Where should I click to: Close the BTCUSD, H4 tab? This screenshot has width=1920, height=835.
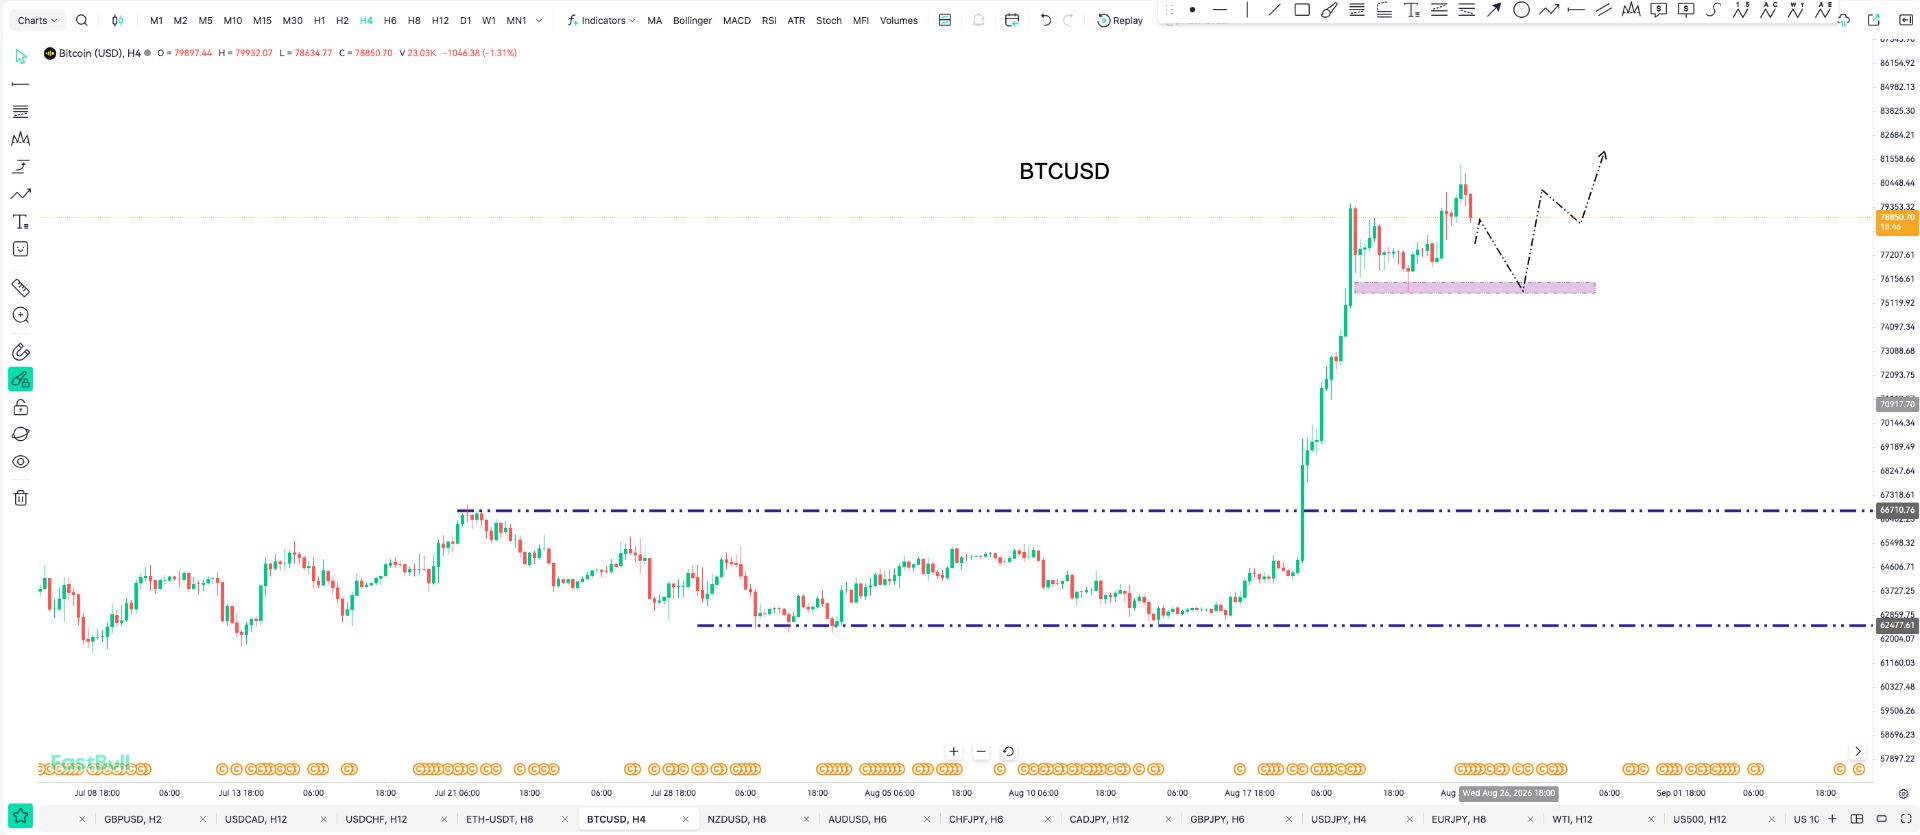(686, 819)
